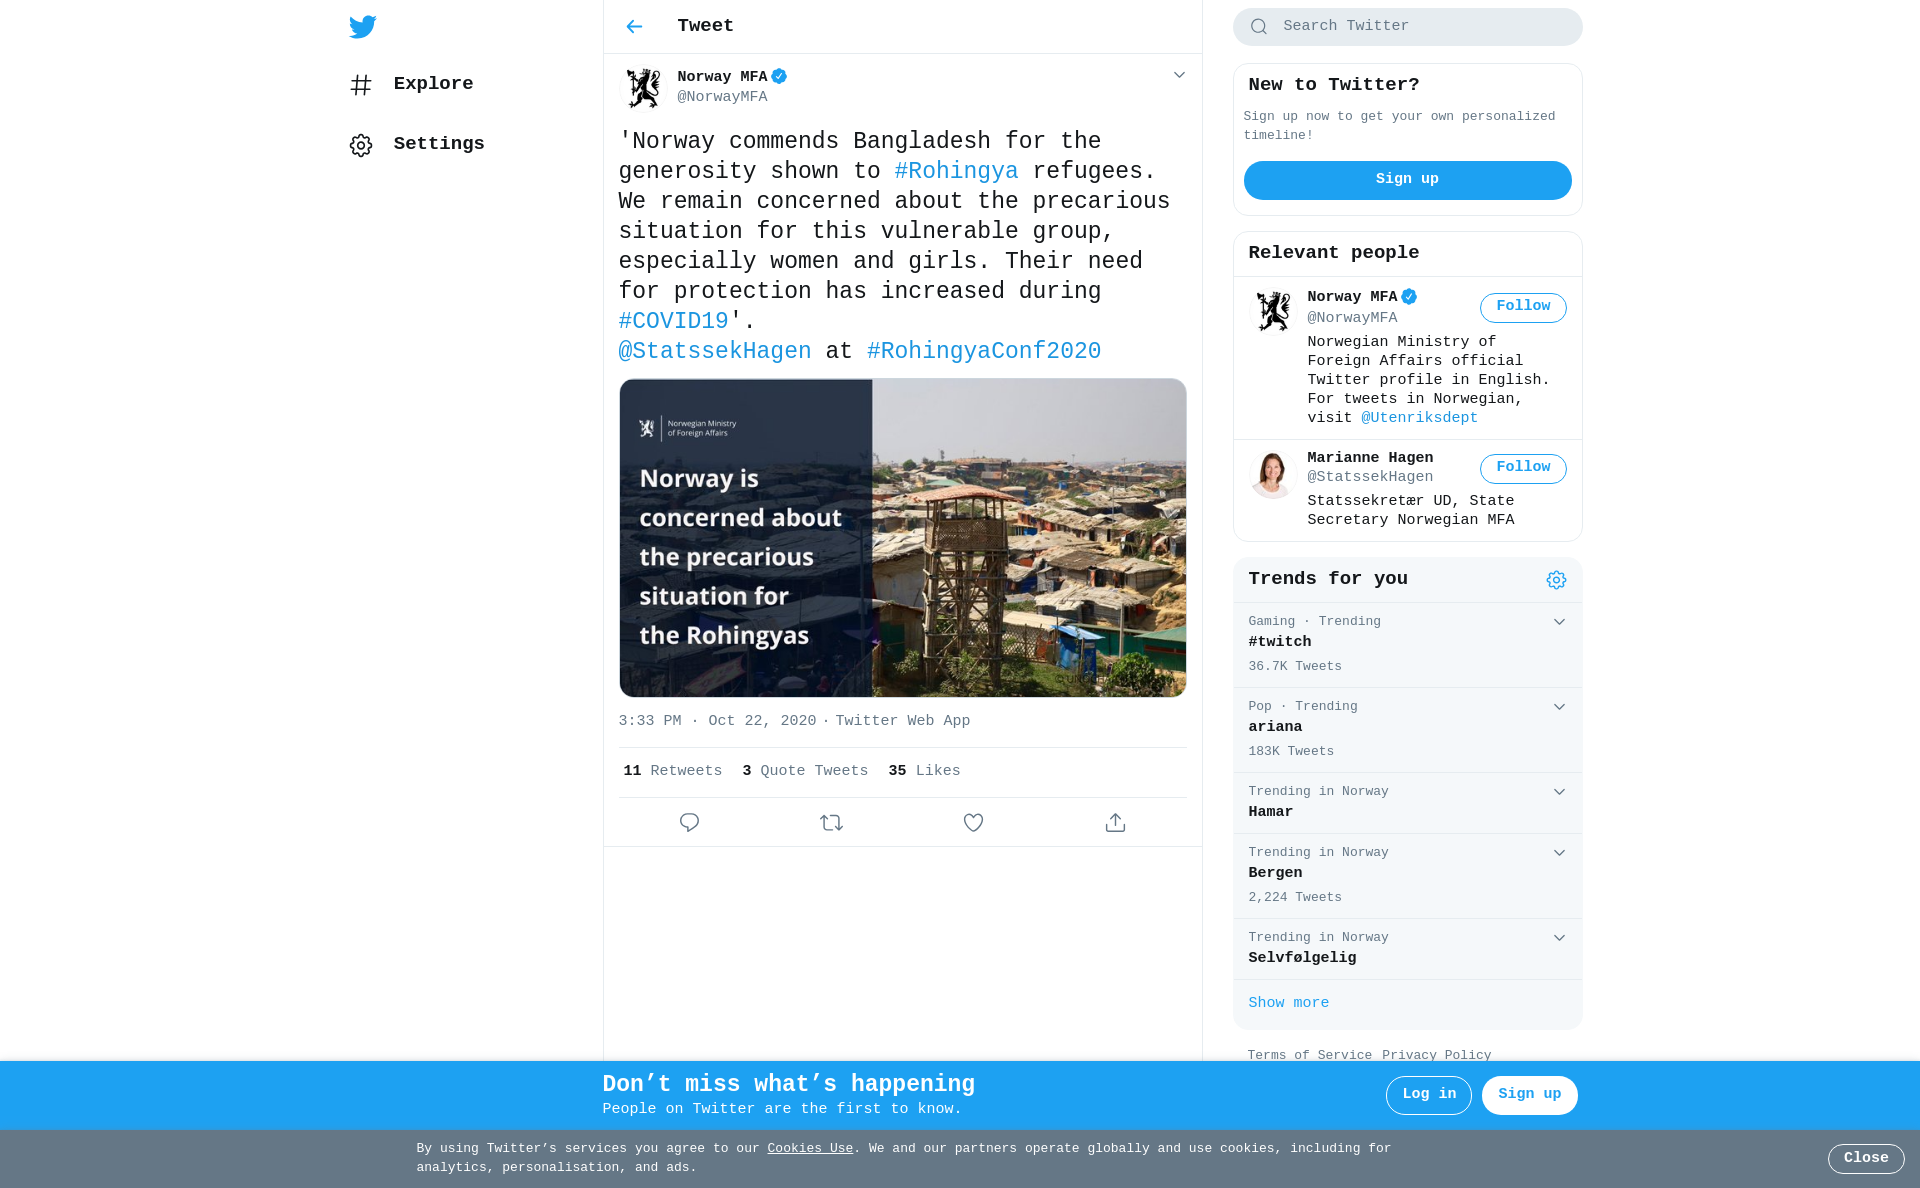Reply to the tweet with comment icon
The width and height of the screenshot is (1920, 1188).
click(689, 822)
